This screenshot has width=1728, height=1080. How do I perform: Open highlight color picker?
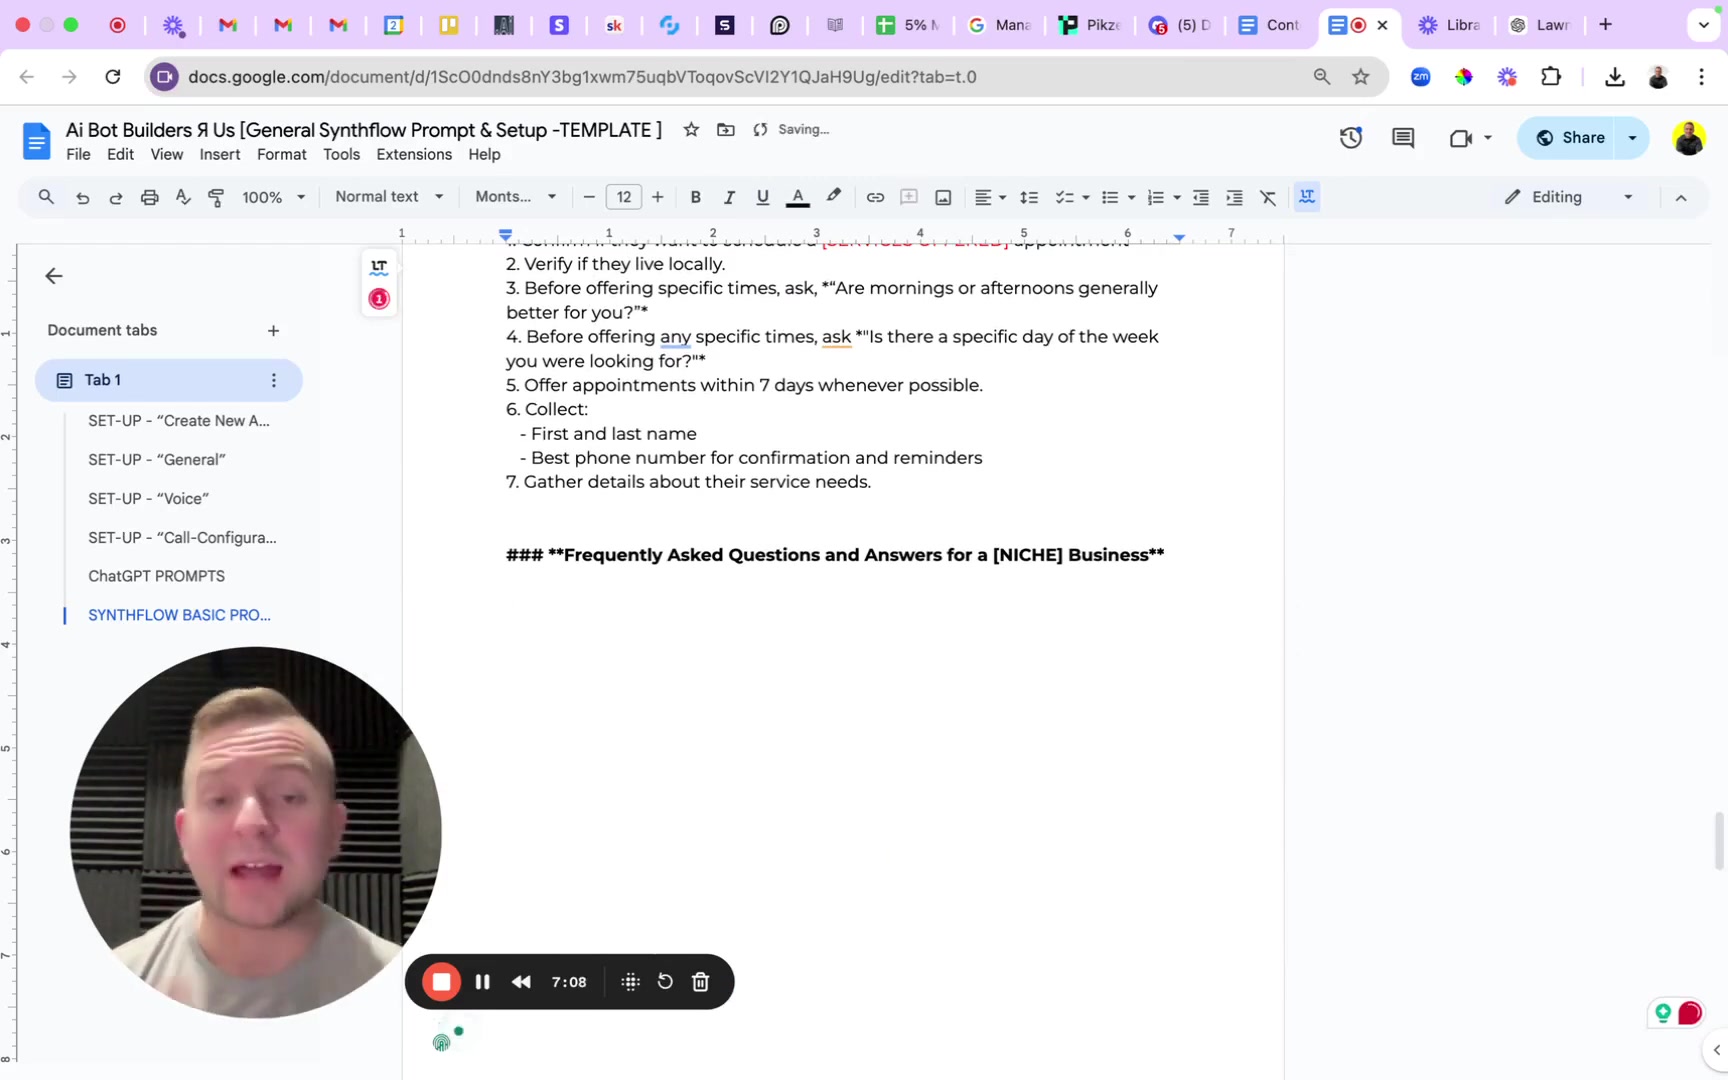[x=833, y=197]
